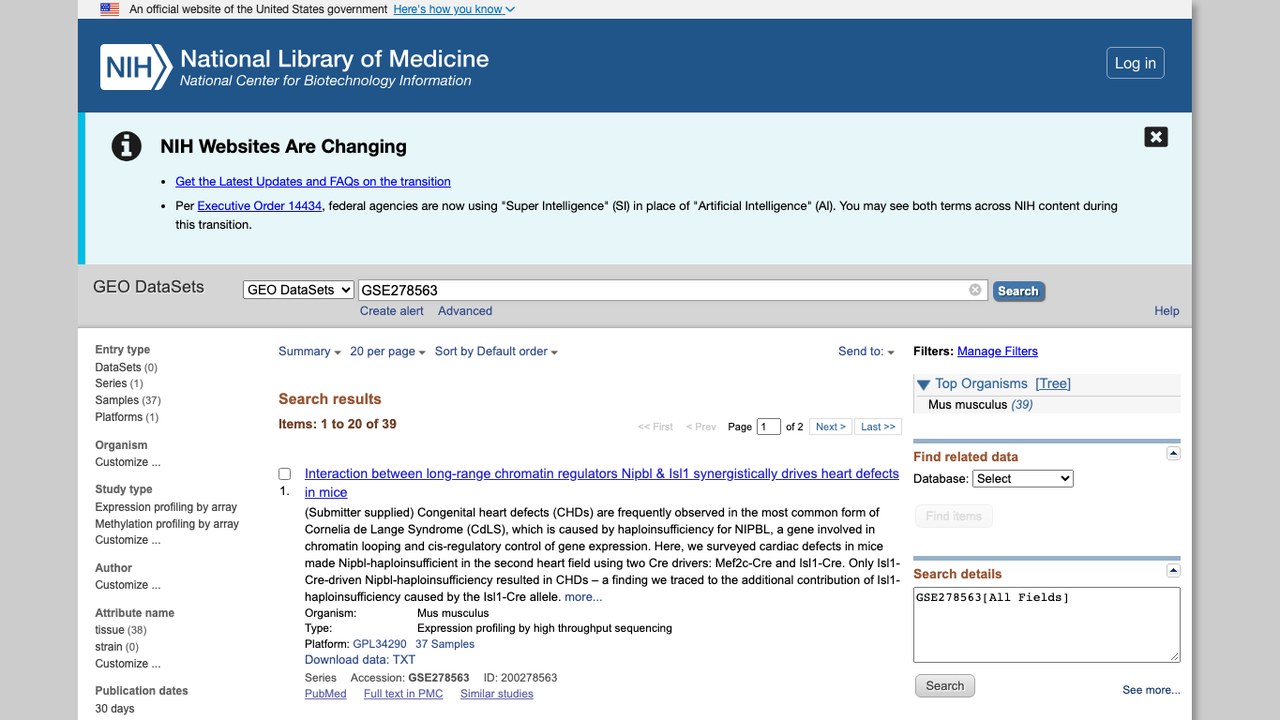This screenshot has height=720, width=1280.
Task: Open the PubMed link for result
Action: (325, 694)
